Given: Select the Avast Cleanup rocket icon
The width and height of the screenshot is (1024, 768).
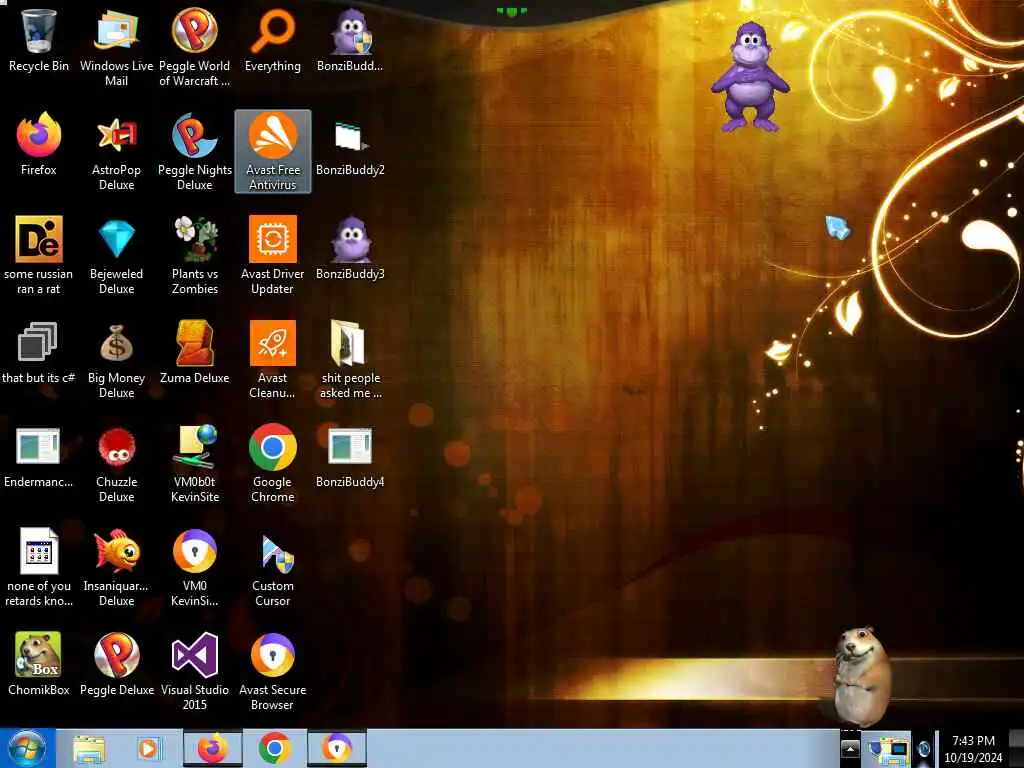Looking at the screenshot, I should point(273,360).
